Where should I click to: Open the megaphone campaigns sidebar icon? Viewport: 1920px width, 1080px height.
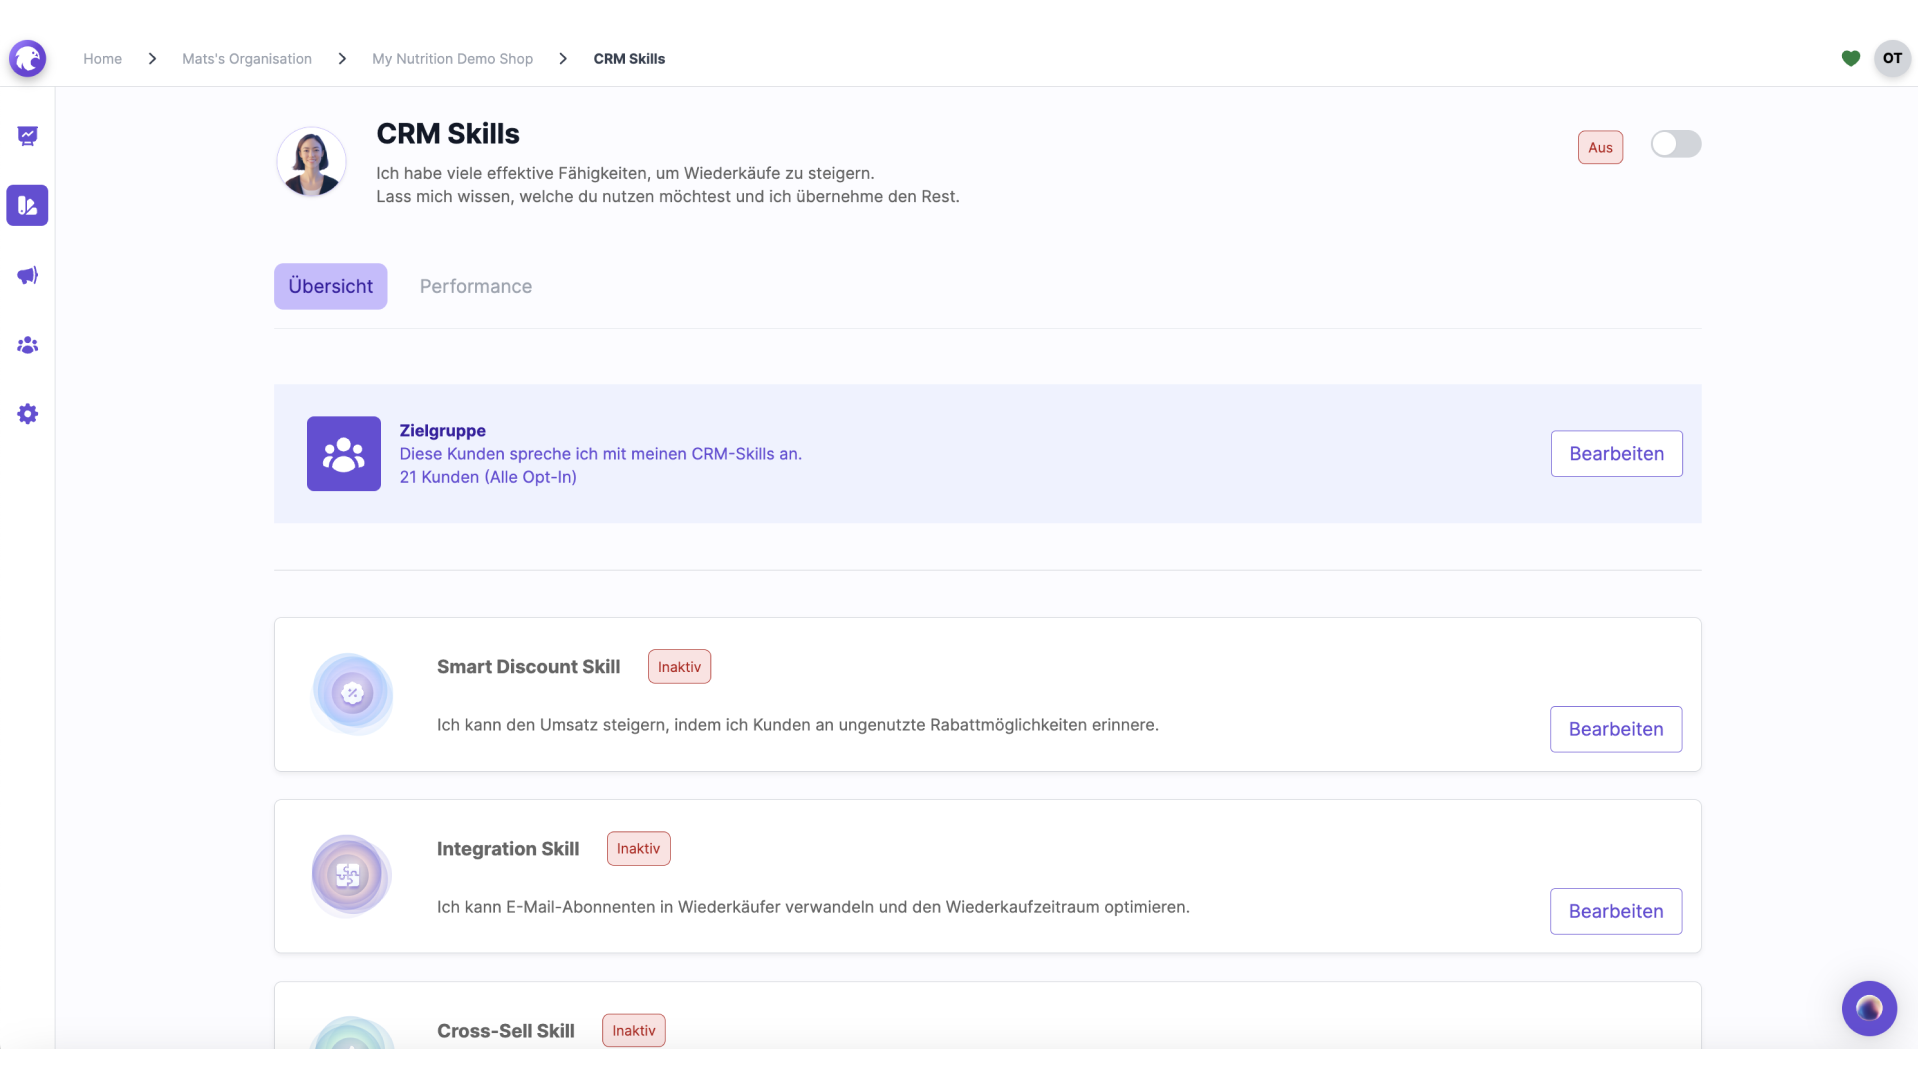tap(28, 275)
